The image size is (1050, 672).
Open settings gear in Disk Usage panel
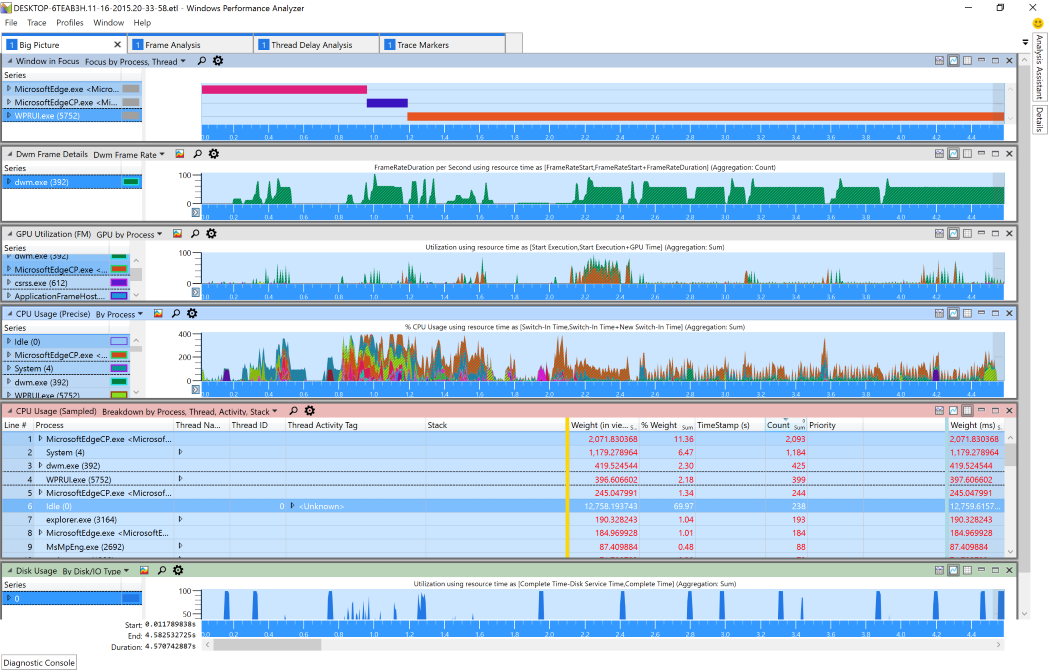tap(178, 570)
